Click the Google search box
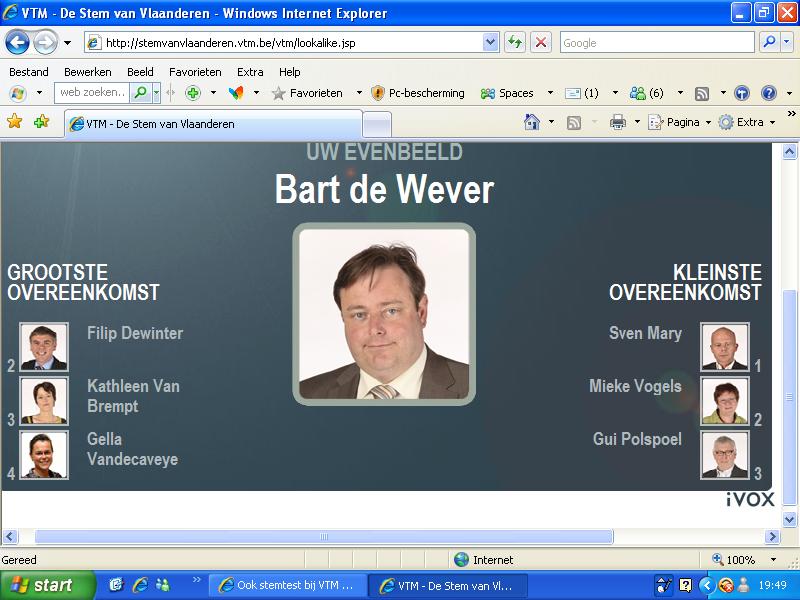 [x=657, y=43]
